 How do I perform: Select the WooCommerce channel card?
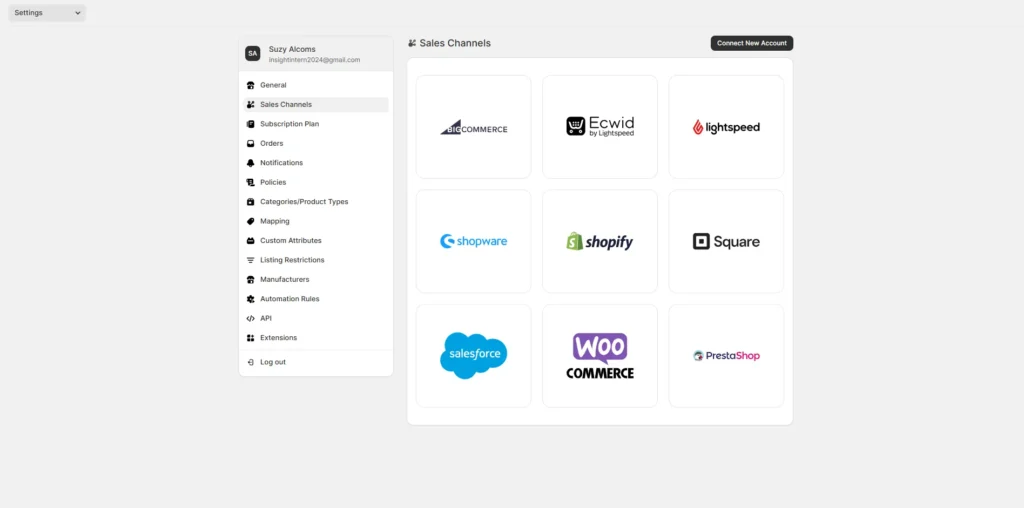point(600,356)
